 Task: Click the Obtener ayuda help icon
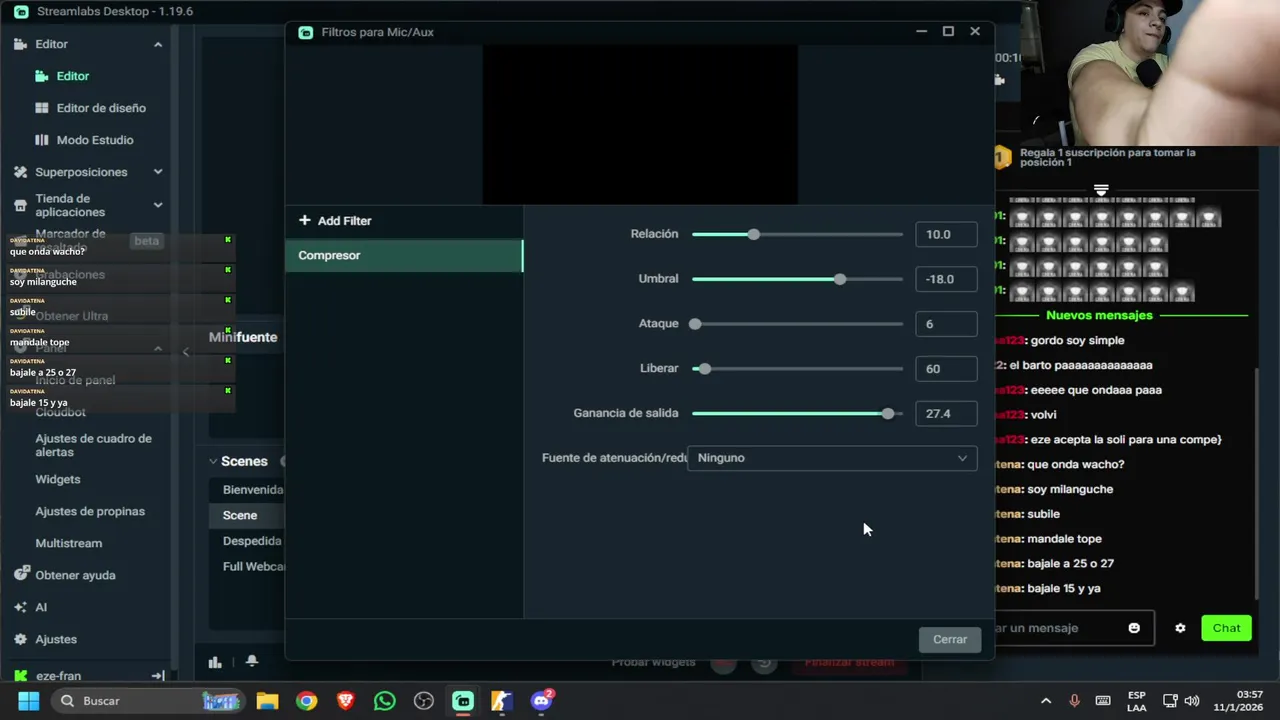(x=20, y=575)
